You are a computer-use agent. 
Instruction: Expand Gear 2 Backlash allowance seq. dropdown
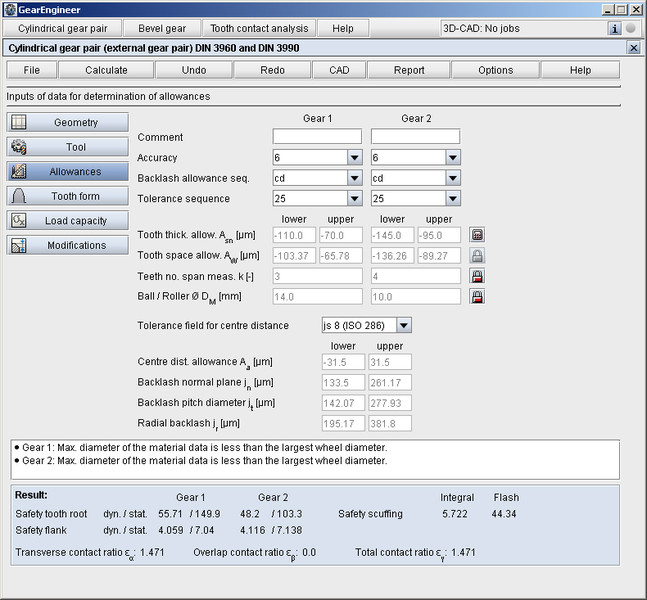[453, 178]
